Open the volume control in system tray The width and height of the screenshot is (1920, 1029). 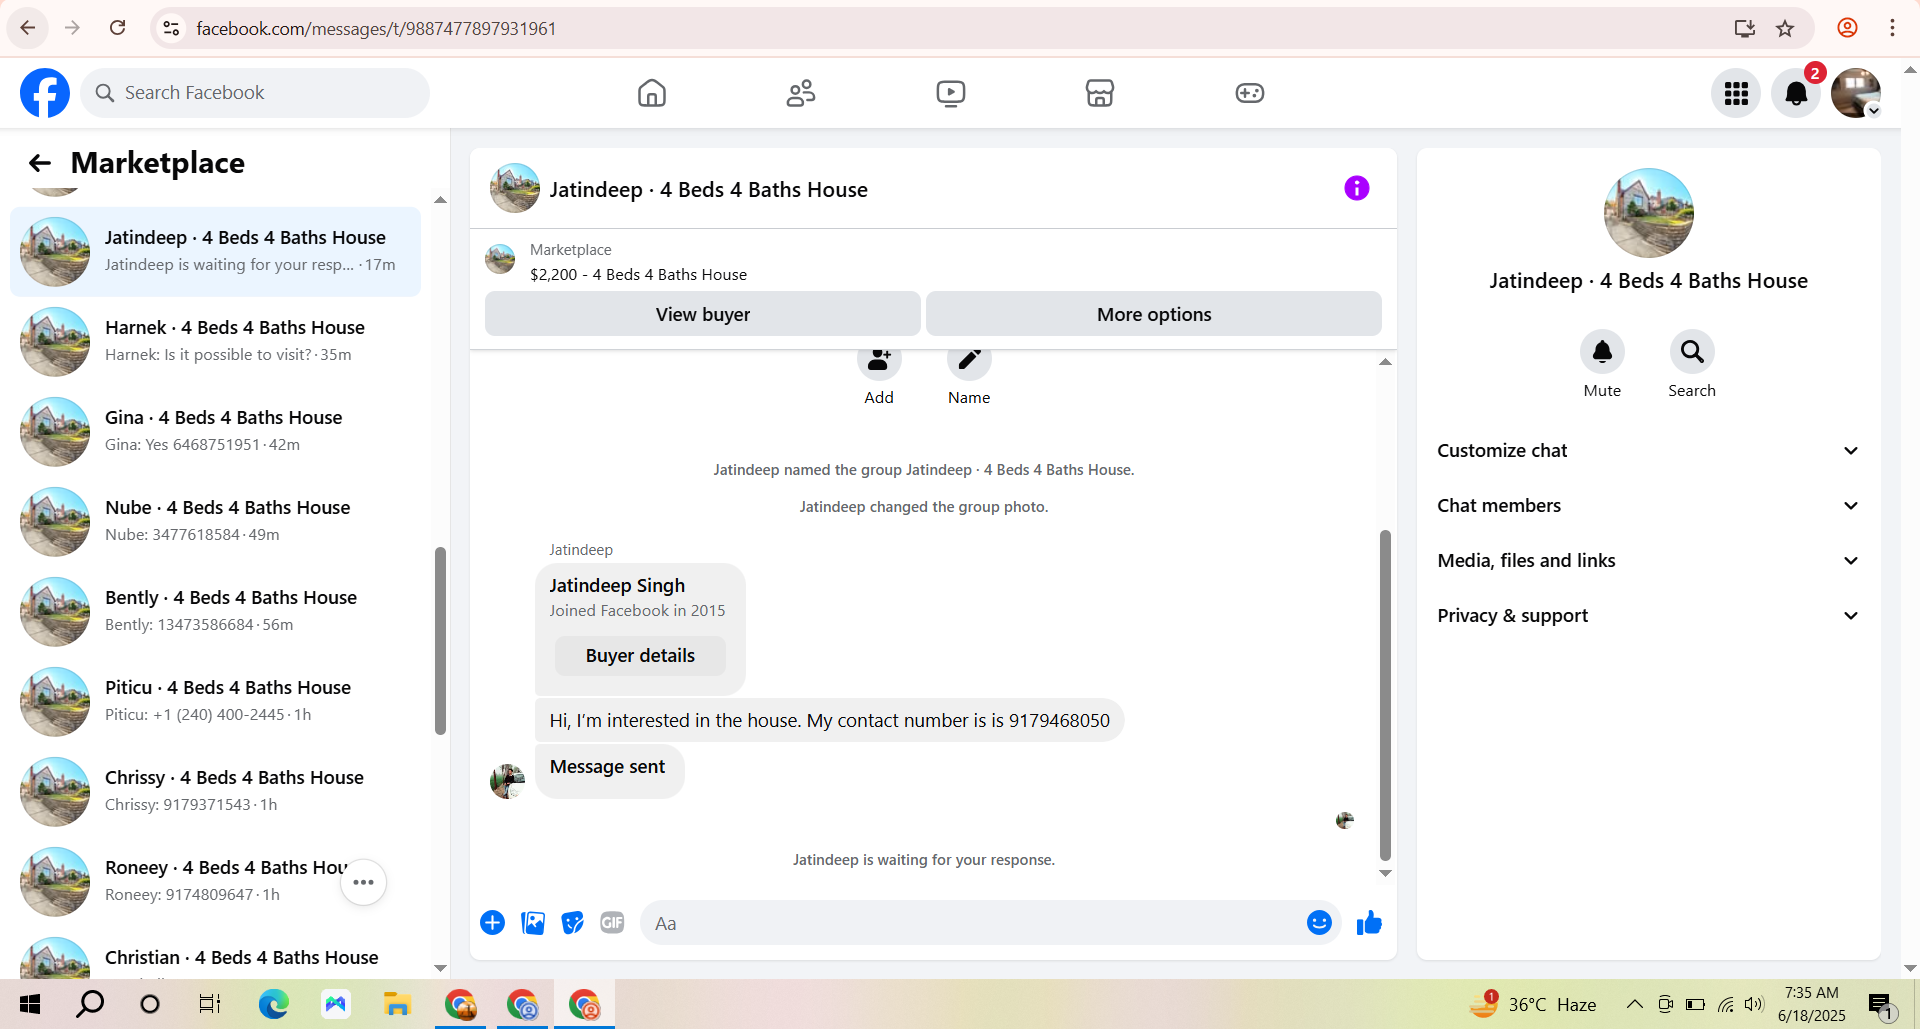1754,1004
